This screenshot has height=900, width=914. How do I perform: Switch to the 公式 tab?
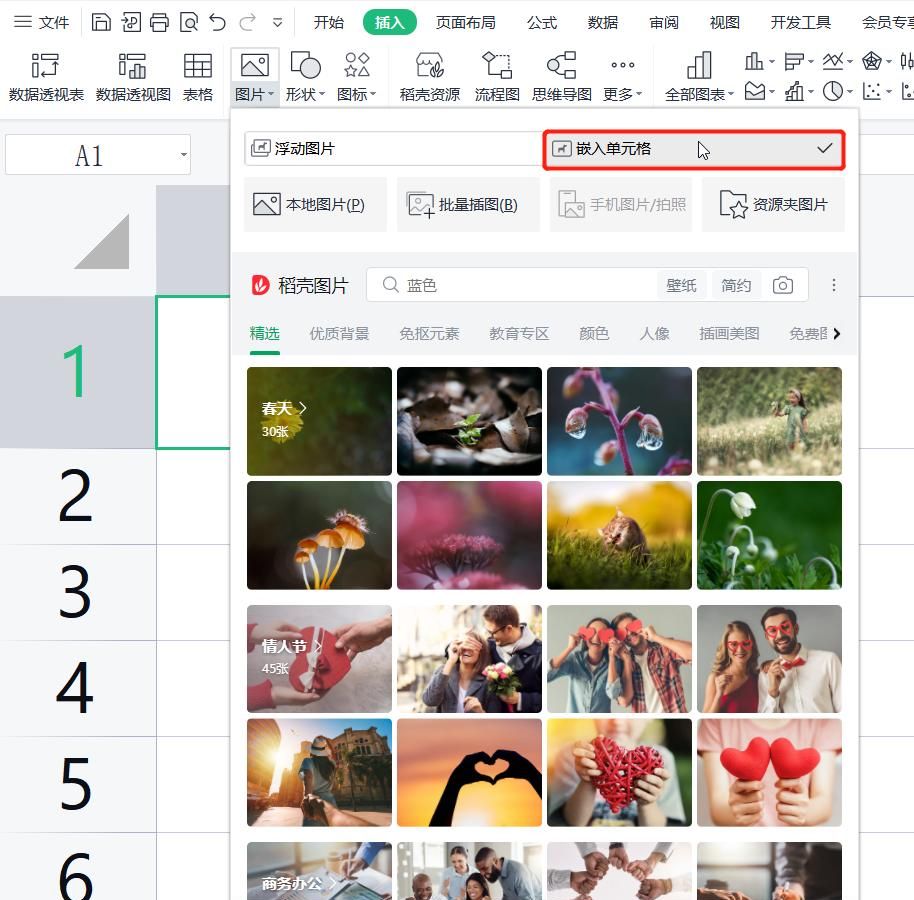(x=542, y=22)
